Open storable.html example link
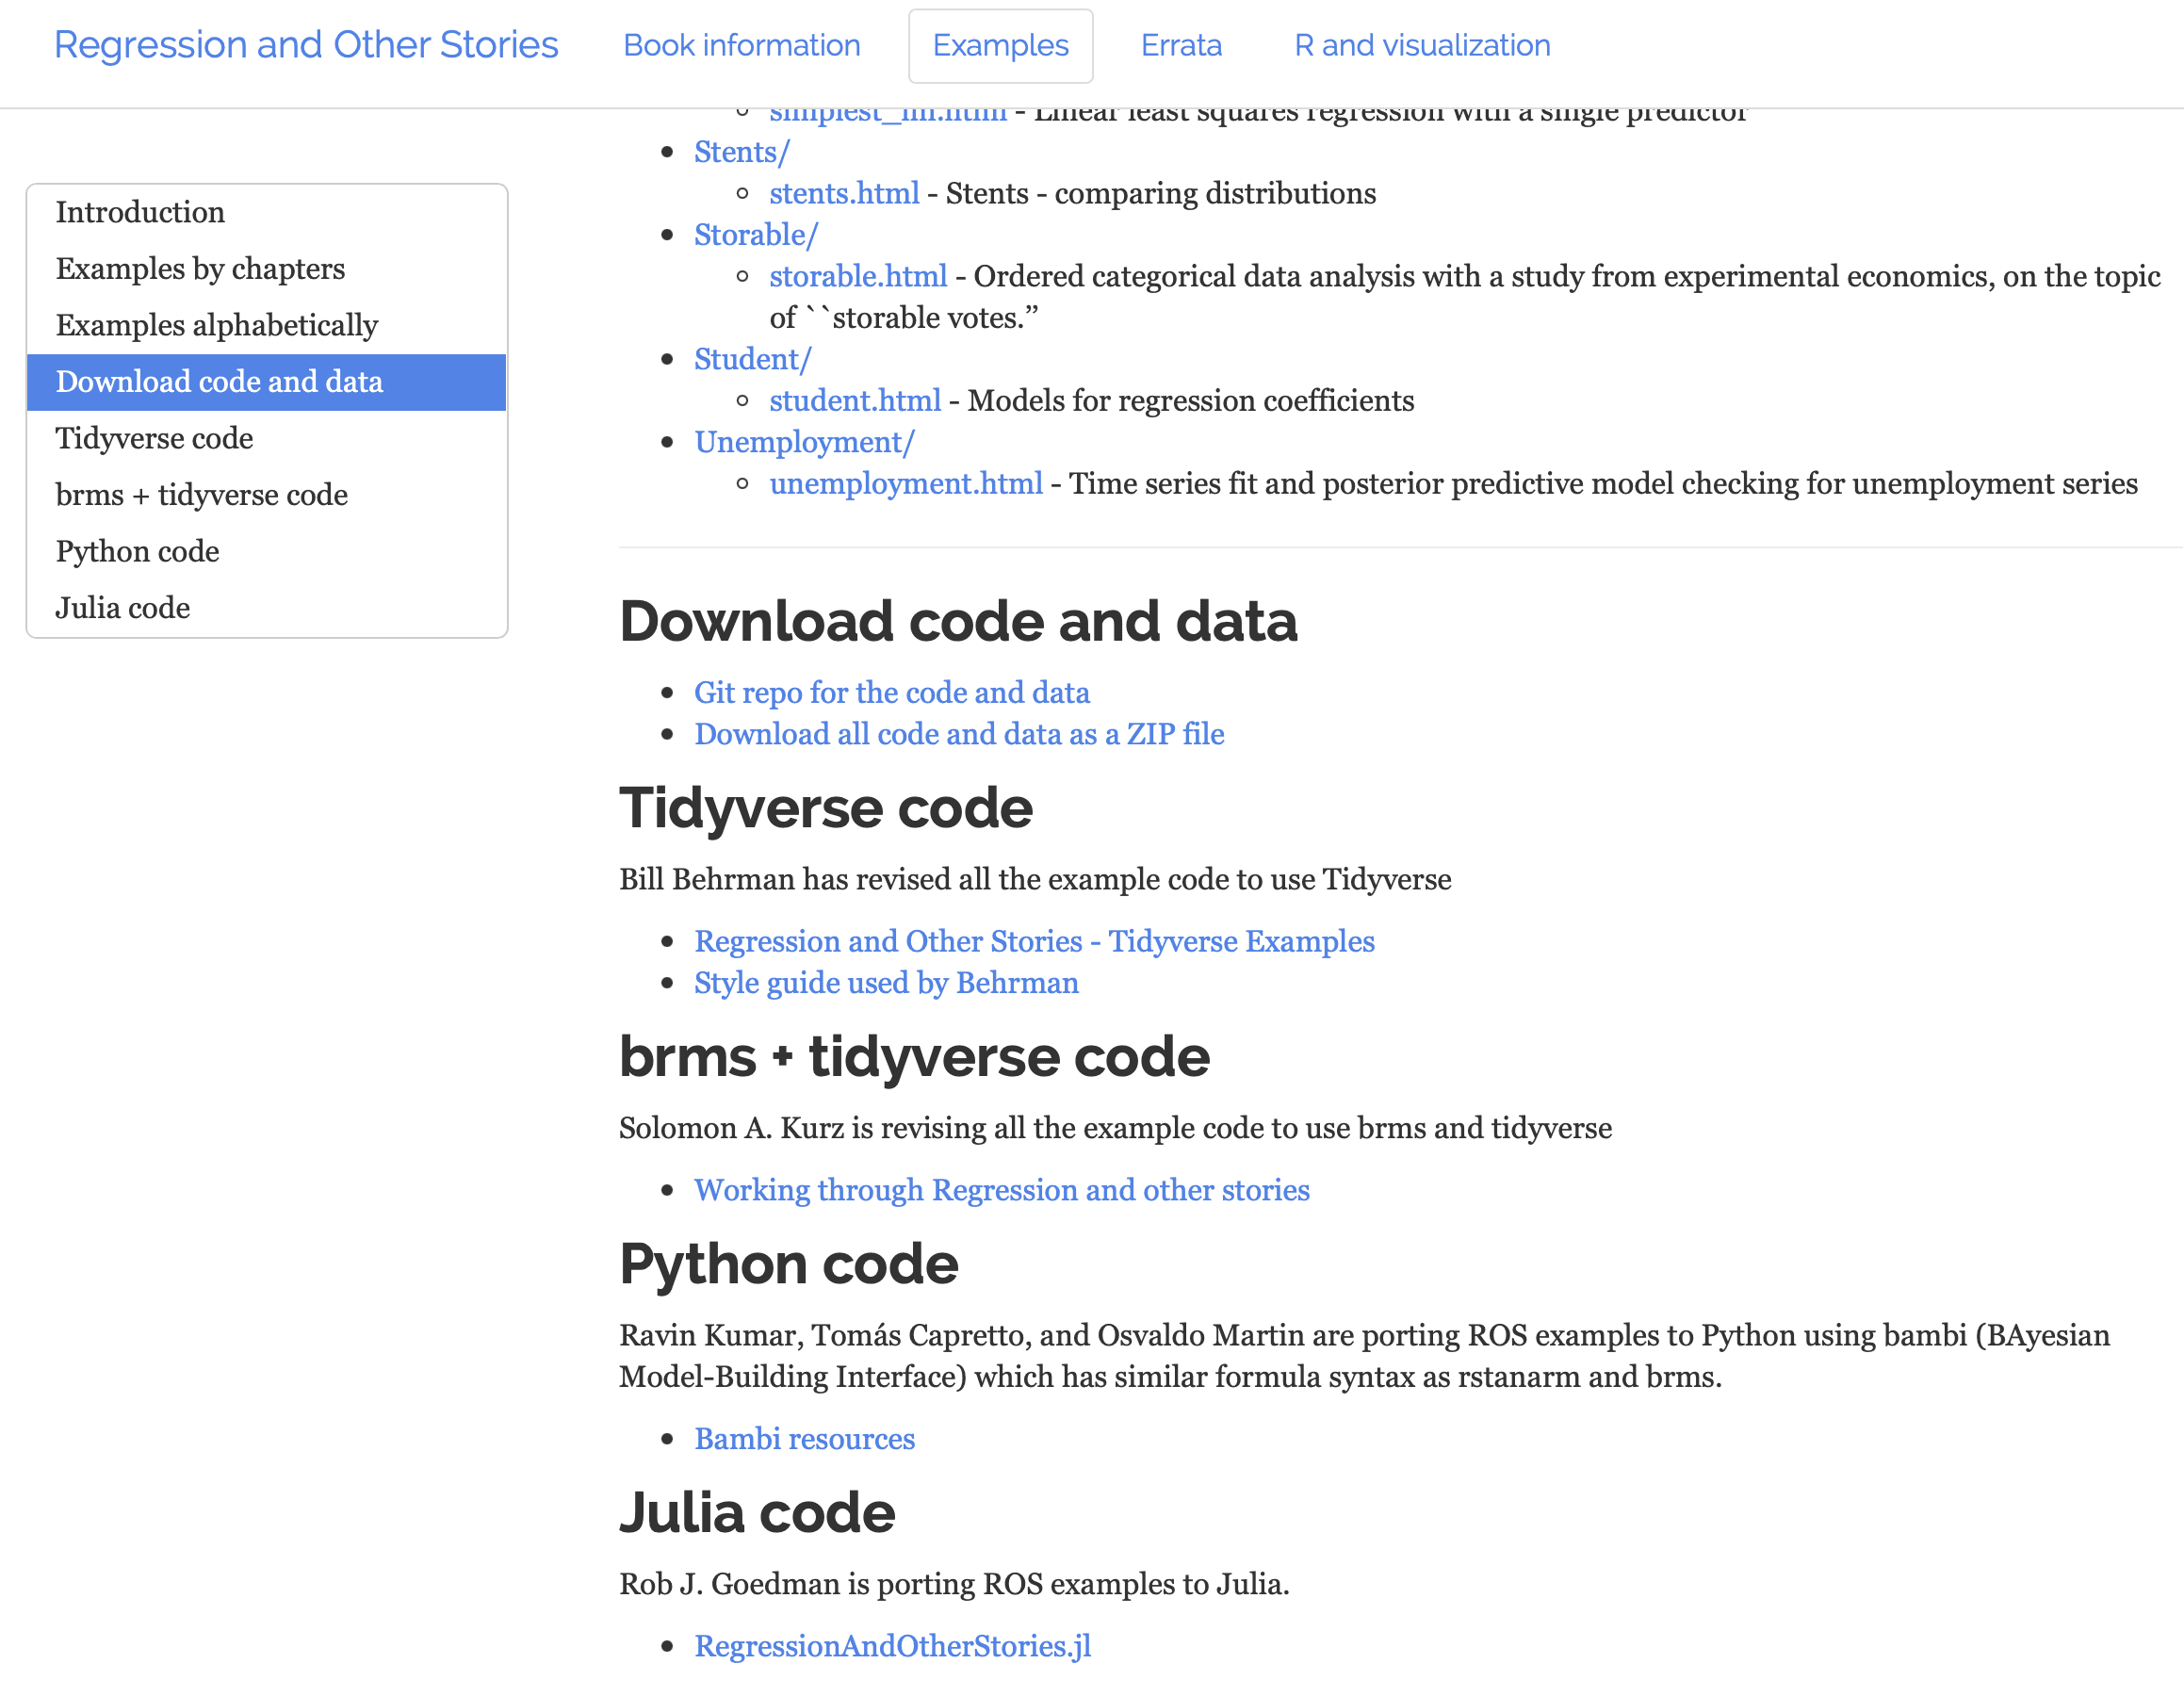Screen dimensions: 2184x1696 click(858, 276)
